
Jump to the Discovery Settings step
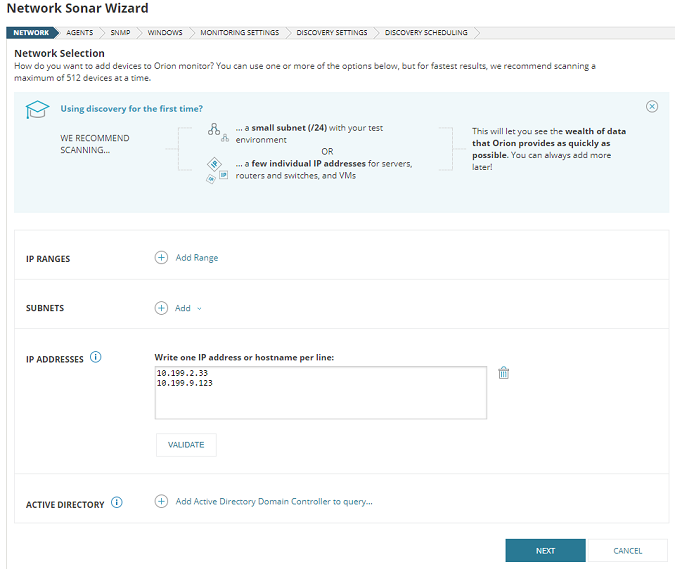[331, 33]
